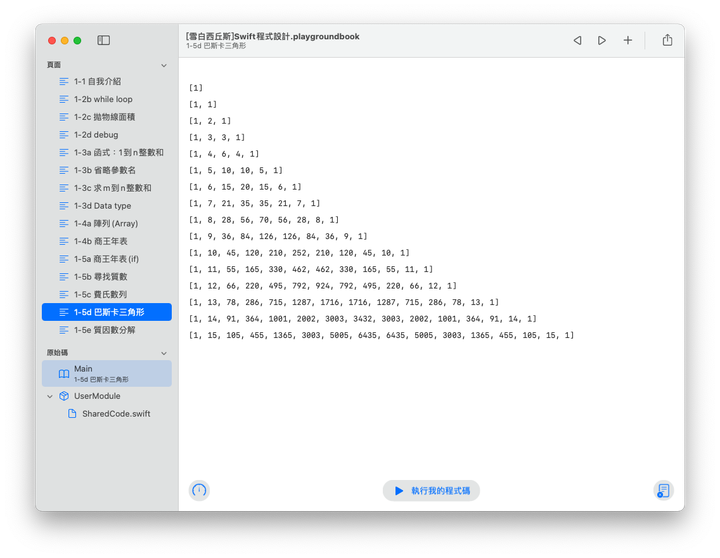Zoom the window with green button
The height and width of the screenshot is (558, 720).
click(78, 40)
